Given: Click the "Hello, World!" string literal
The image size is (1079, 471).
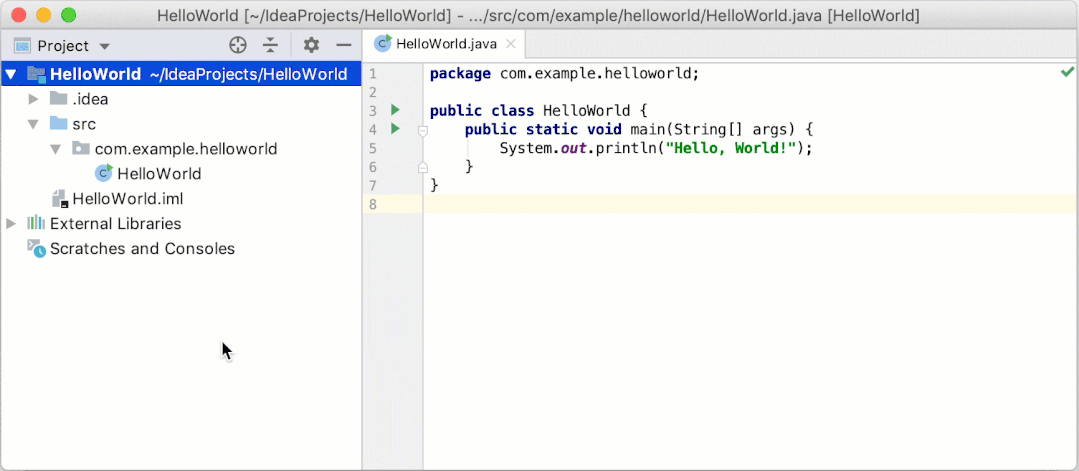Looking at the screenshot, I should point(731,148).
